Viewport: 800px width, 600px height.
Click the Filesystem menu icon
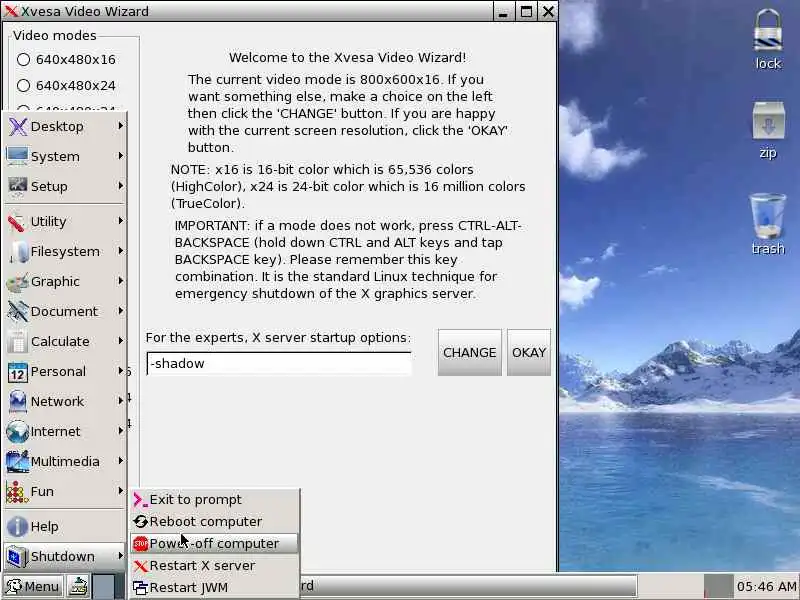tap(18, 252)
